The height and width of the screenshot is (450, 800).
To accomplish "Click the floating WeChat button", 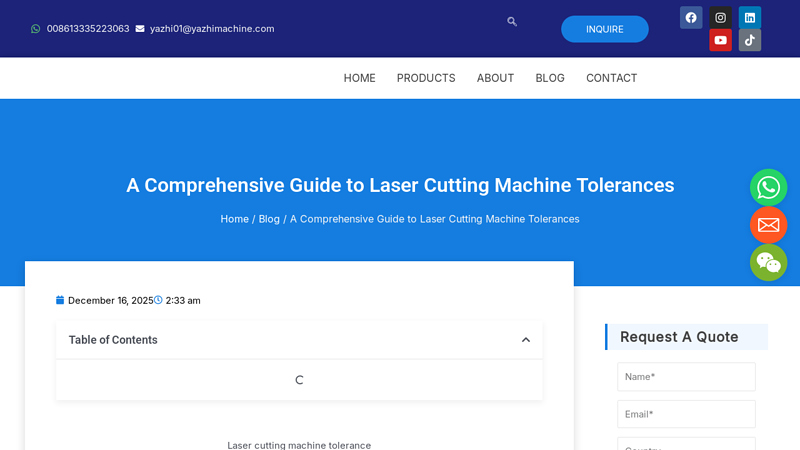I will point(768,262).
